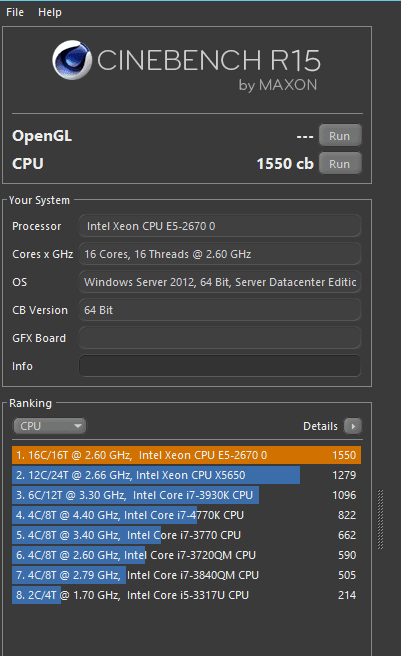Click the Cinebench sphere logo icon
This screenshot has height=656, width=401.
click(72, 60)
